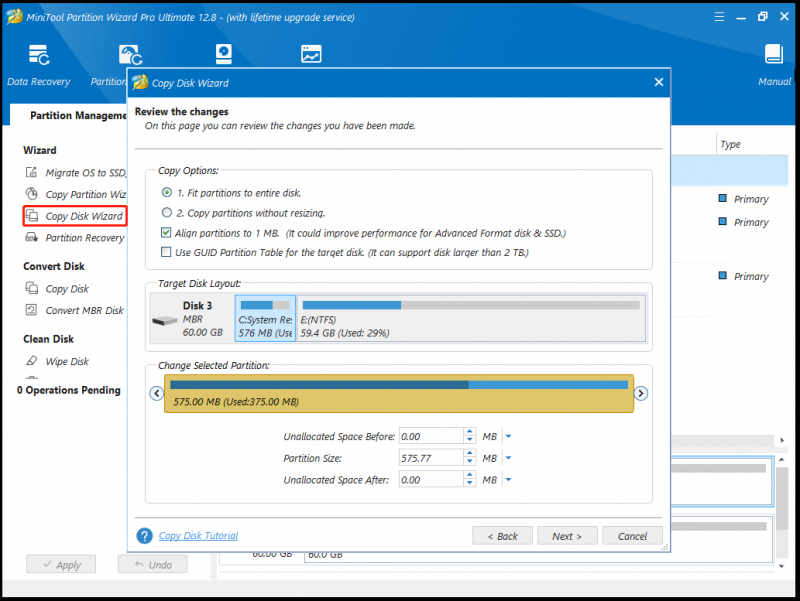Select Copy partitions without resizing
This screenshot has width=800, height=601.
click(167, 212)
